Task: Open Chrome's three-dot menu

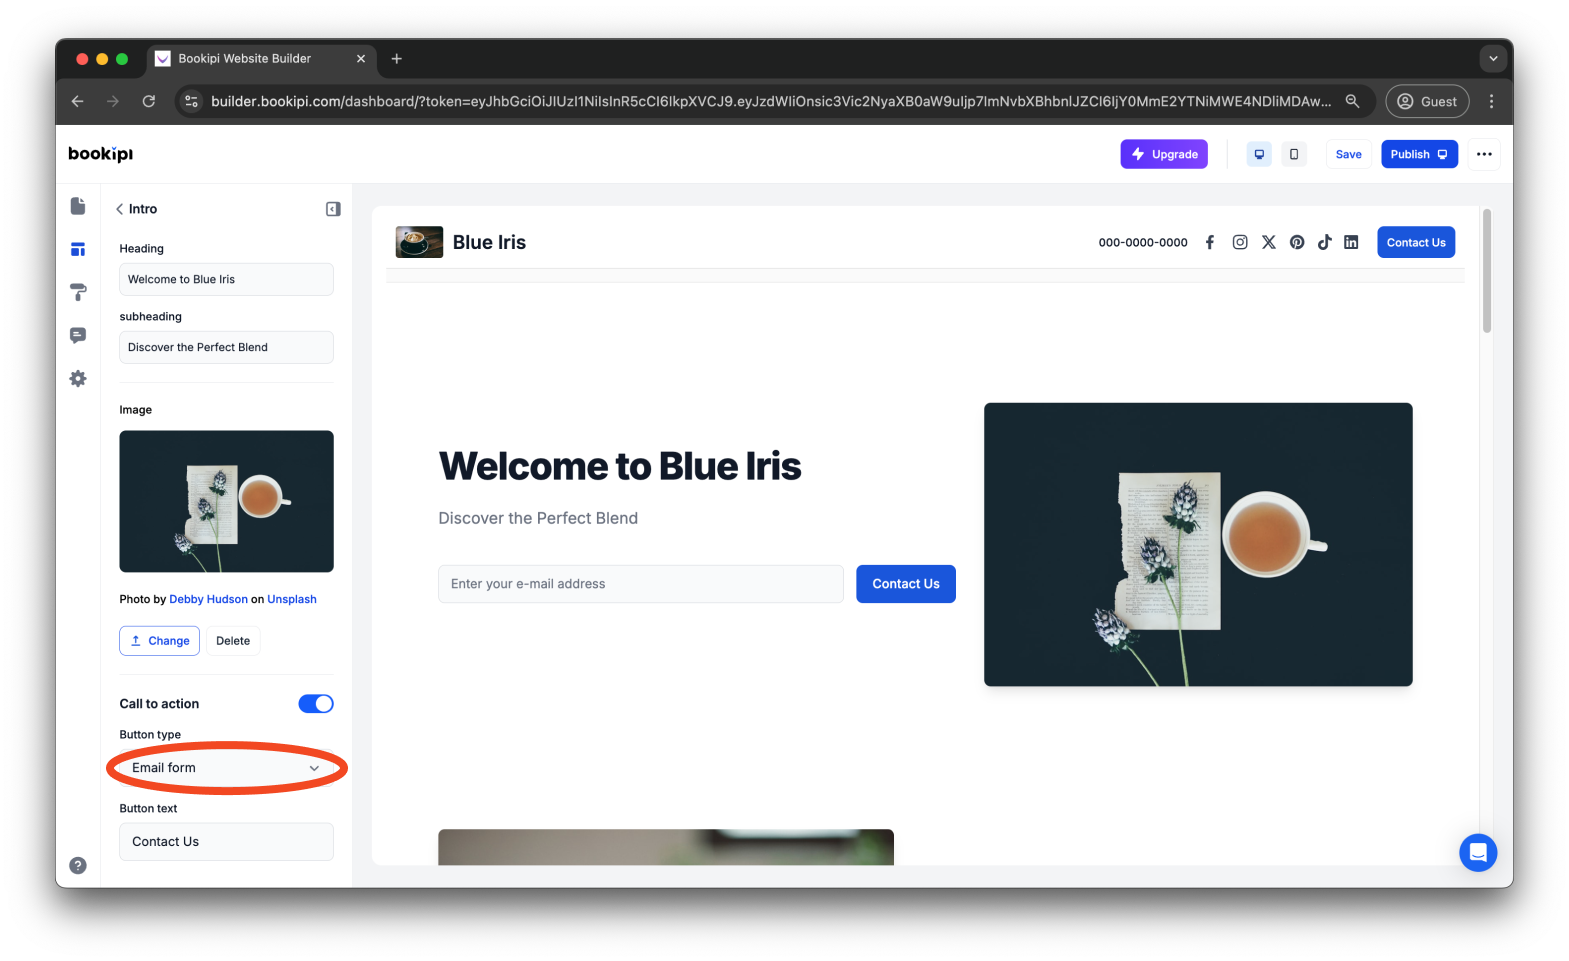Action: 1491,101
